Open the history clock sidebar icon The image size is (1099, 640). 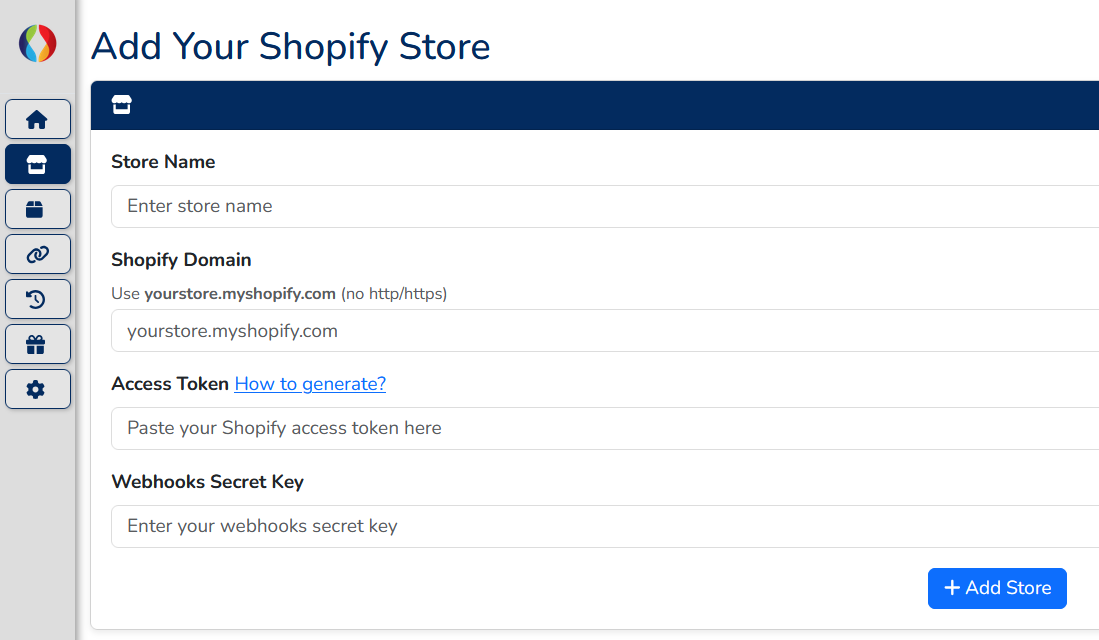pos(38,299)
